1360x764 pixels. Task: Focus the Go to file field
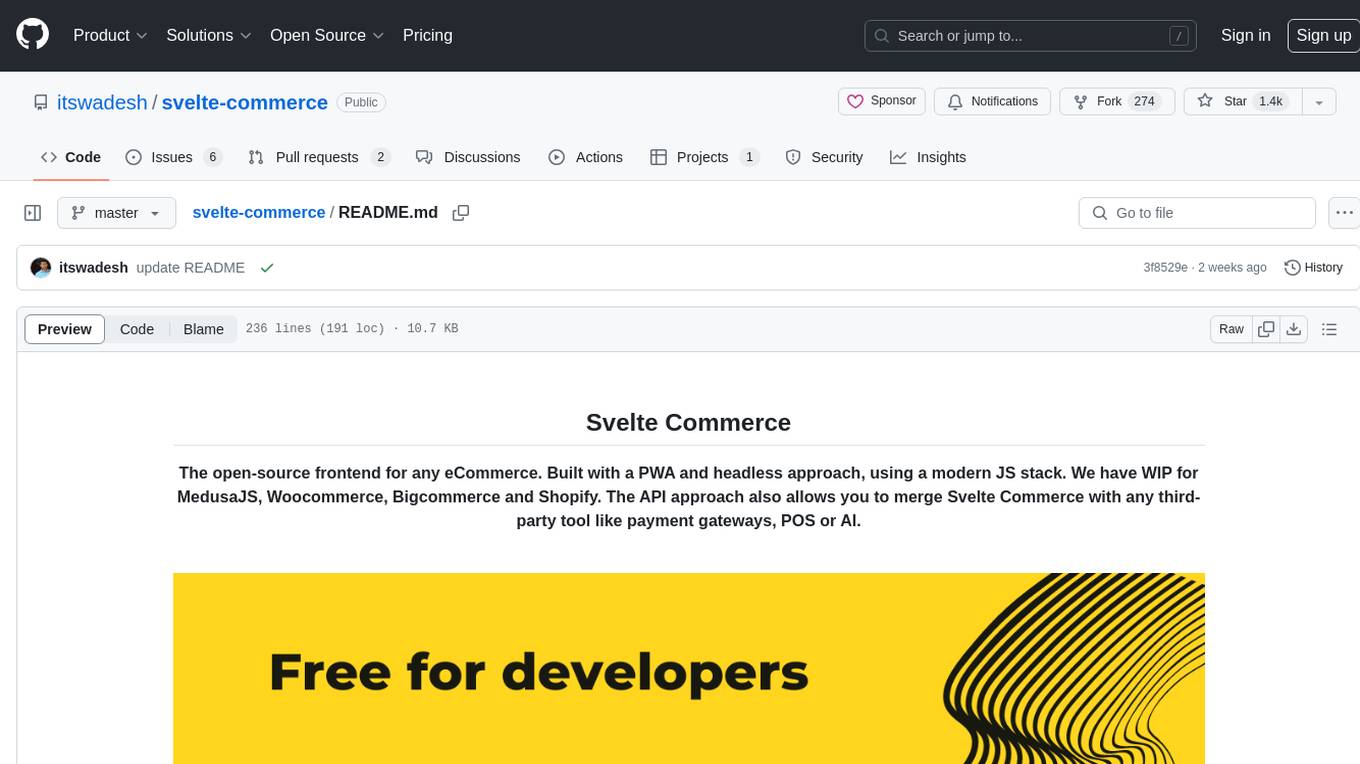tap(1197, 213)
